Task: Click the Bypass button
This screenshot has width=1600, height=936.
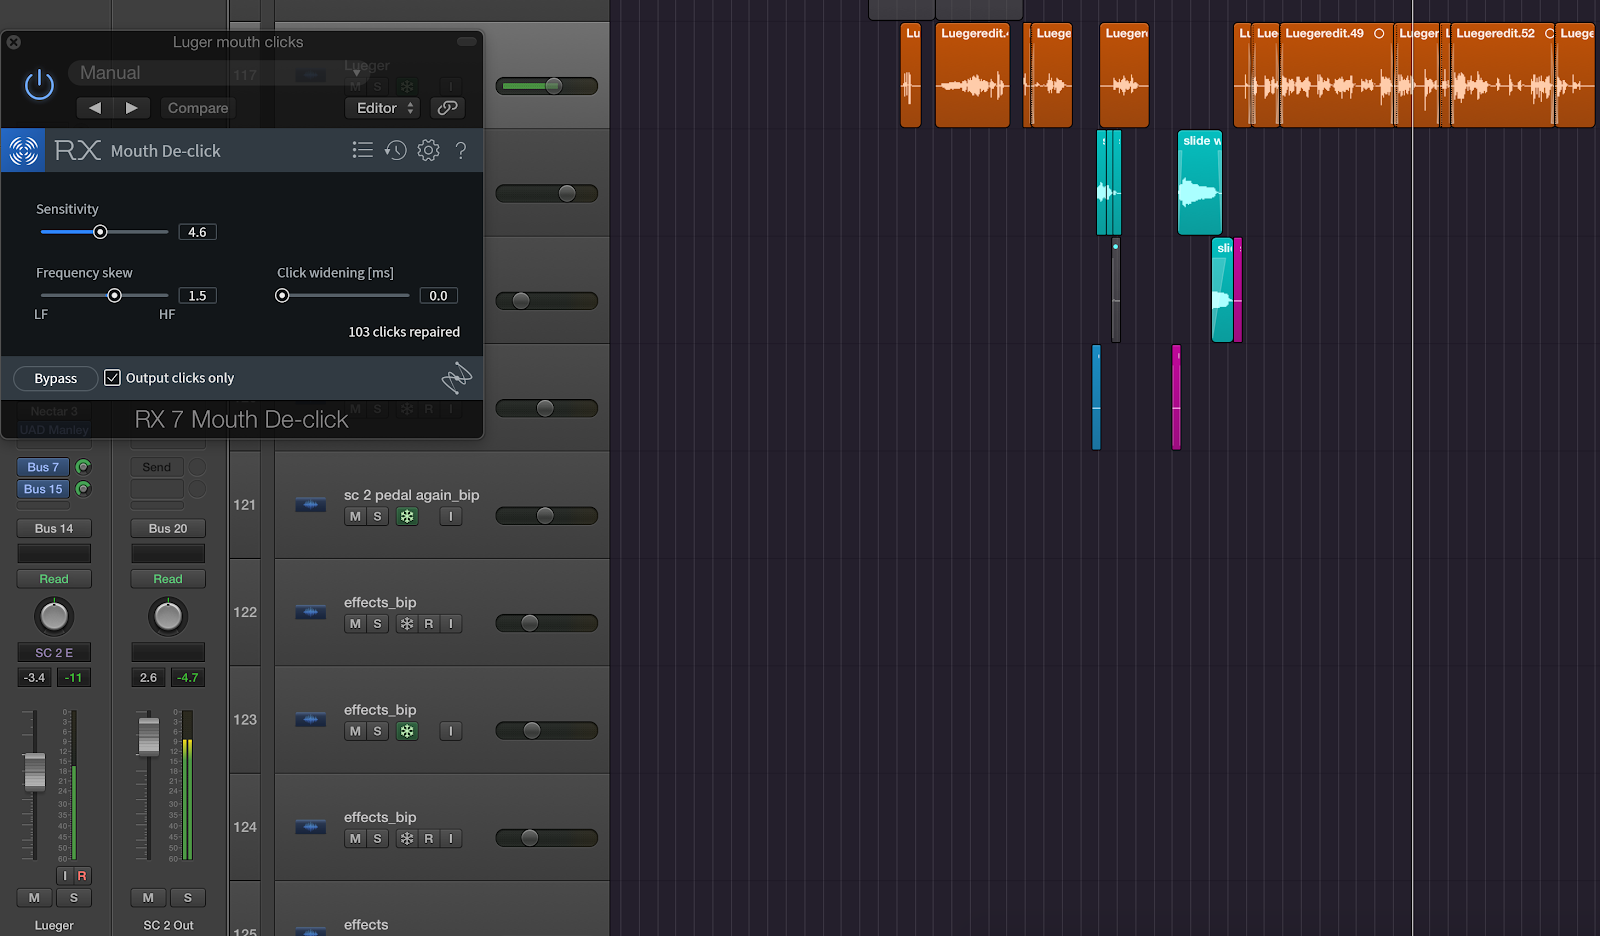Action: pos(56,378)
